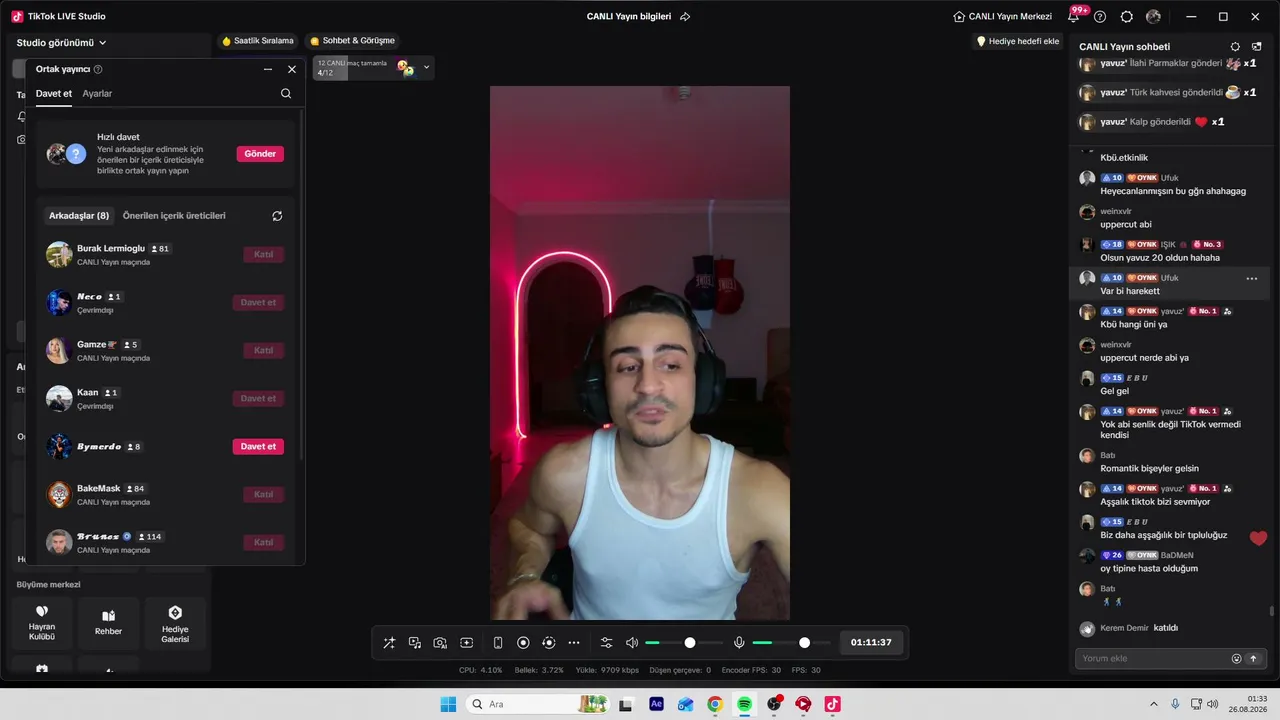Click the add-scene icon in bottom toolbar
Screen dimensions: 1280x720
coord(466,643)
